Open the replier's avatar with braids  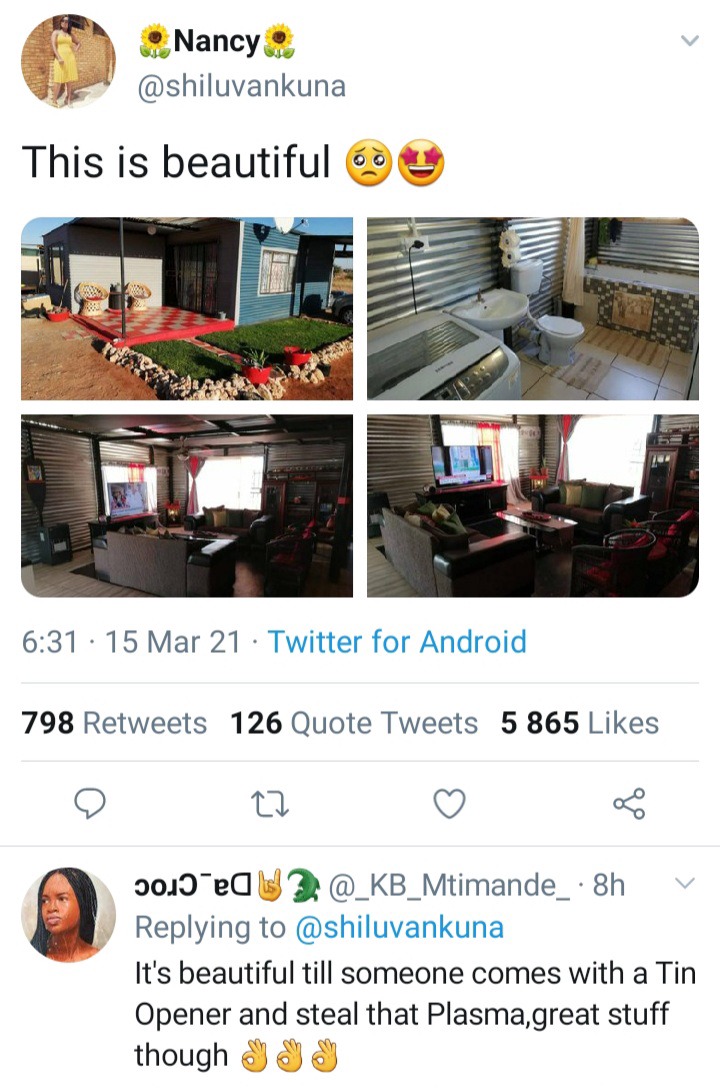tap(68, 914)
